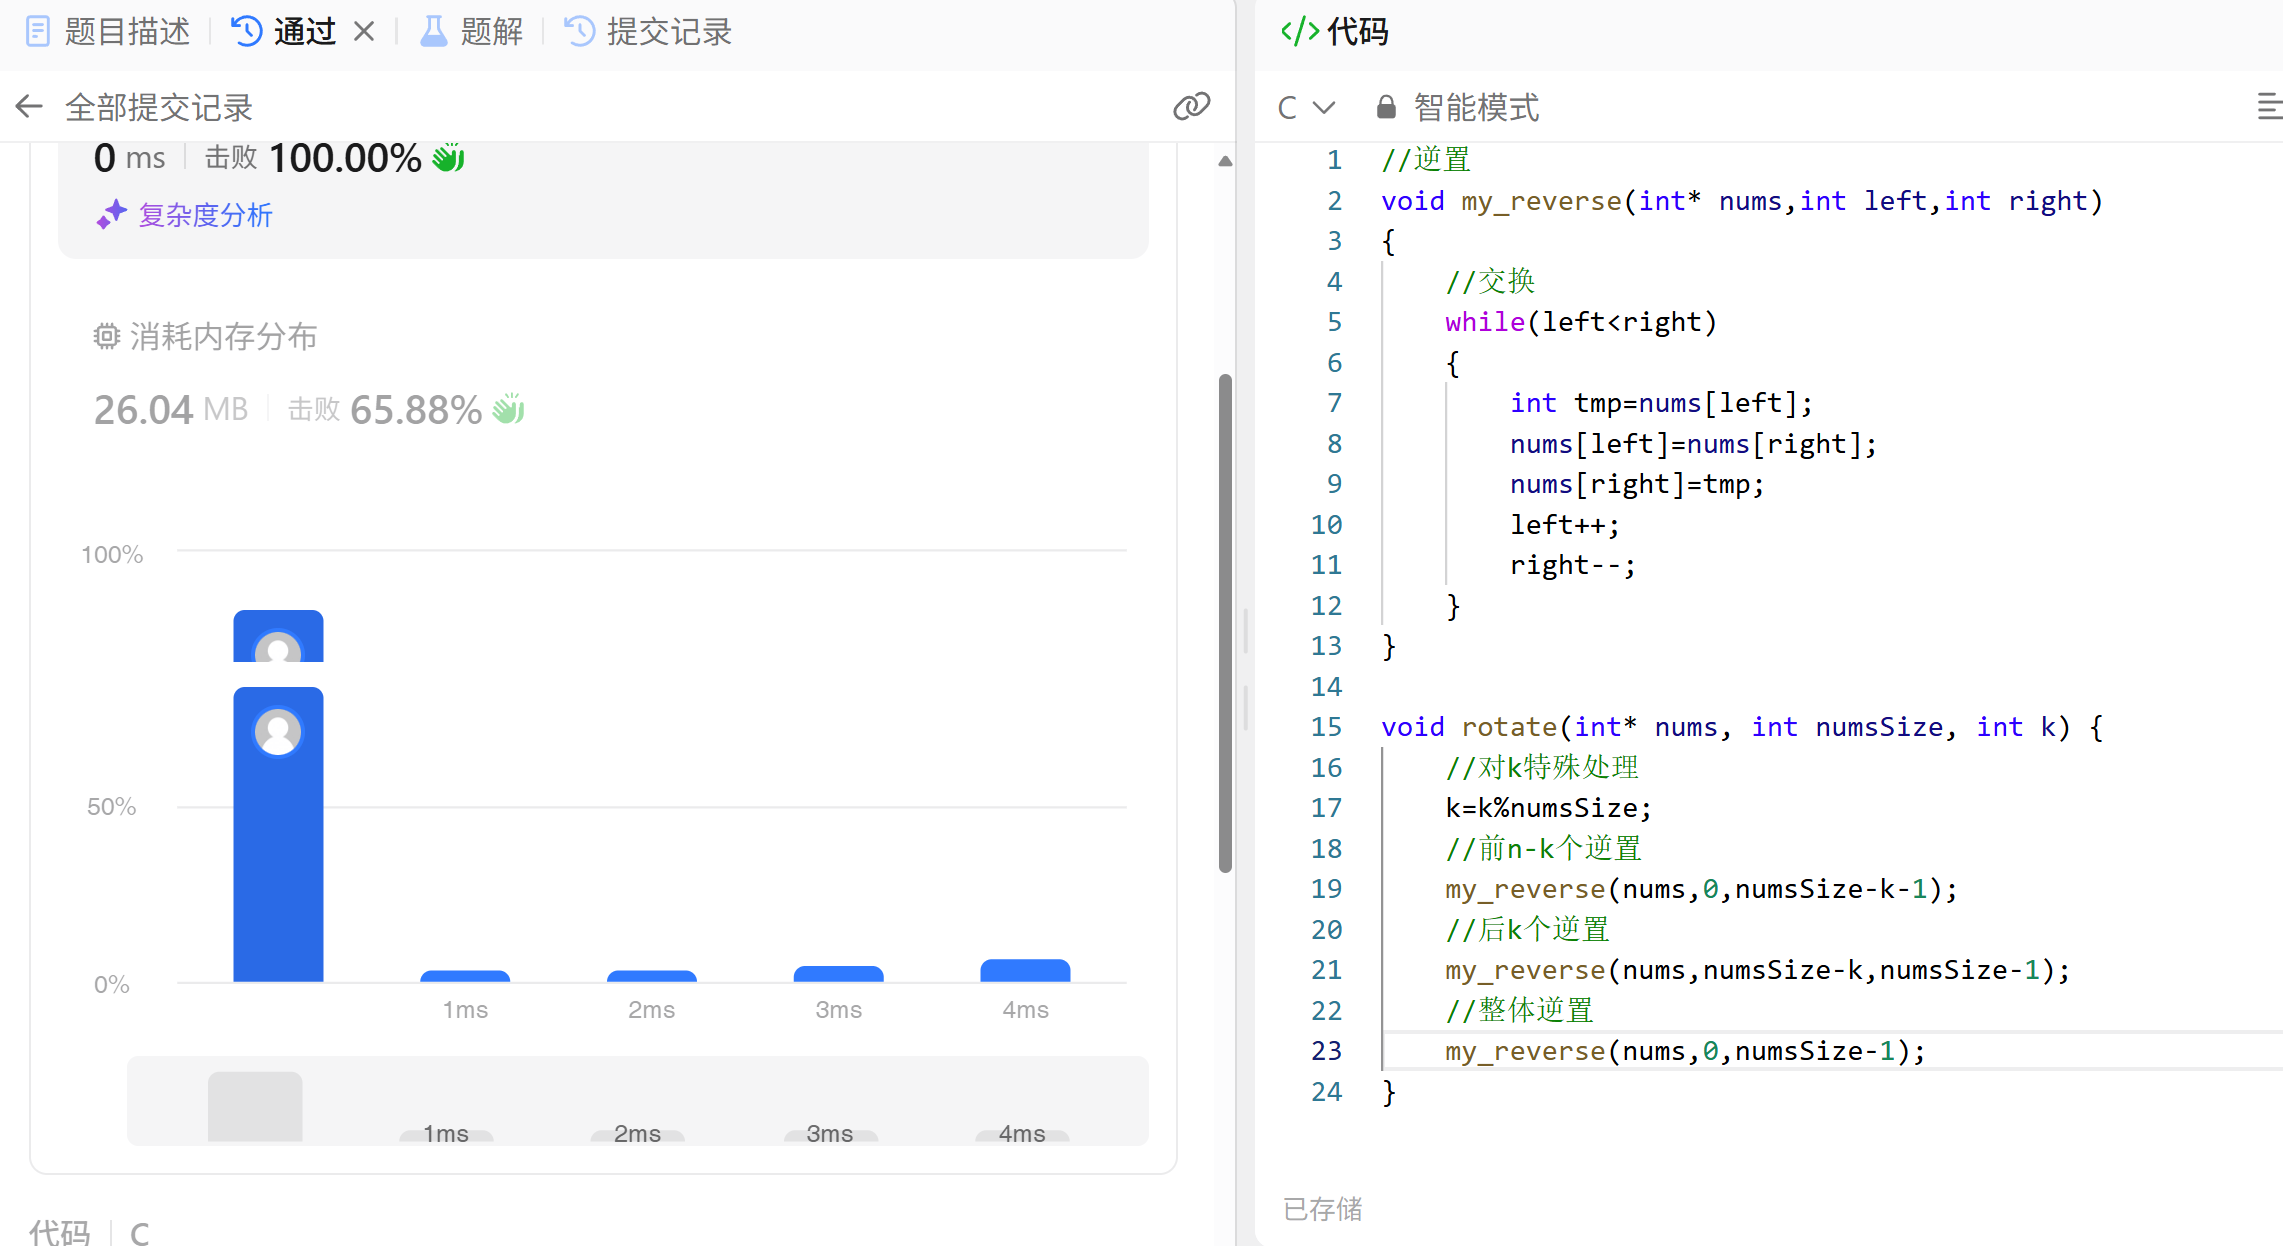Switch to the 题解 tab

click(x=491, y=32)
